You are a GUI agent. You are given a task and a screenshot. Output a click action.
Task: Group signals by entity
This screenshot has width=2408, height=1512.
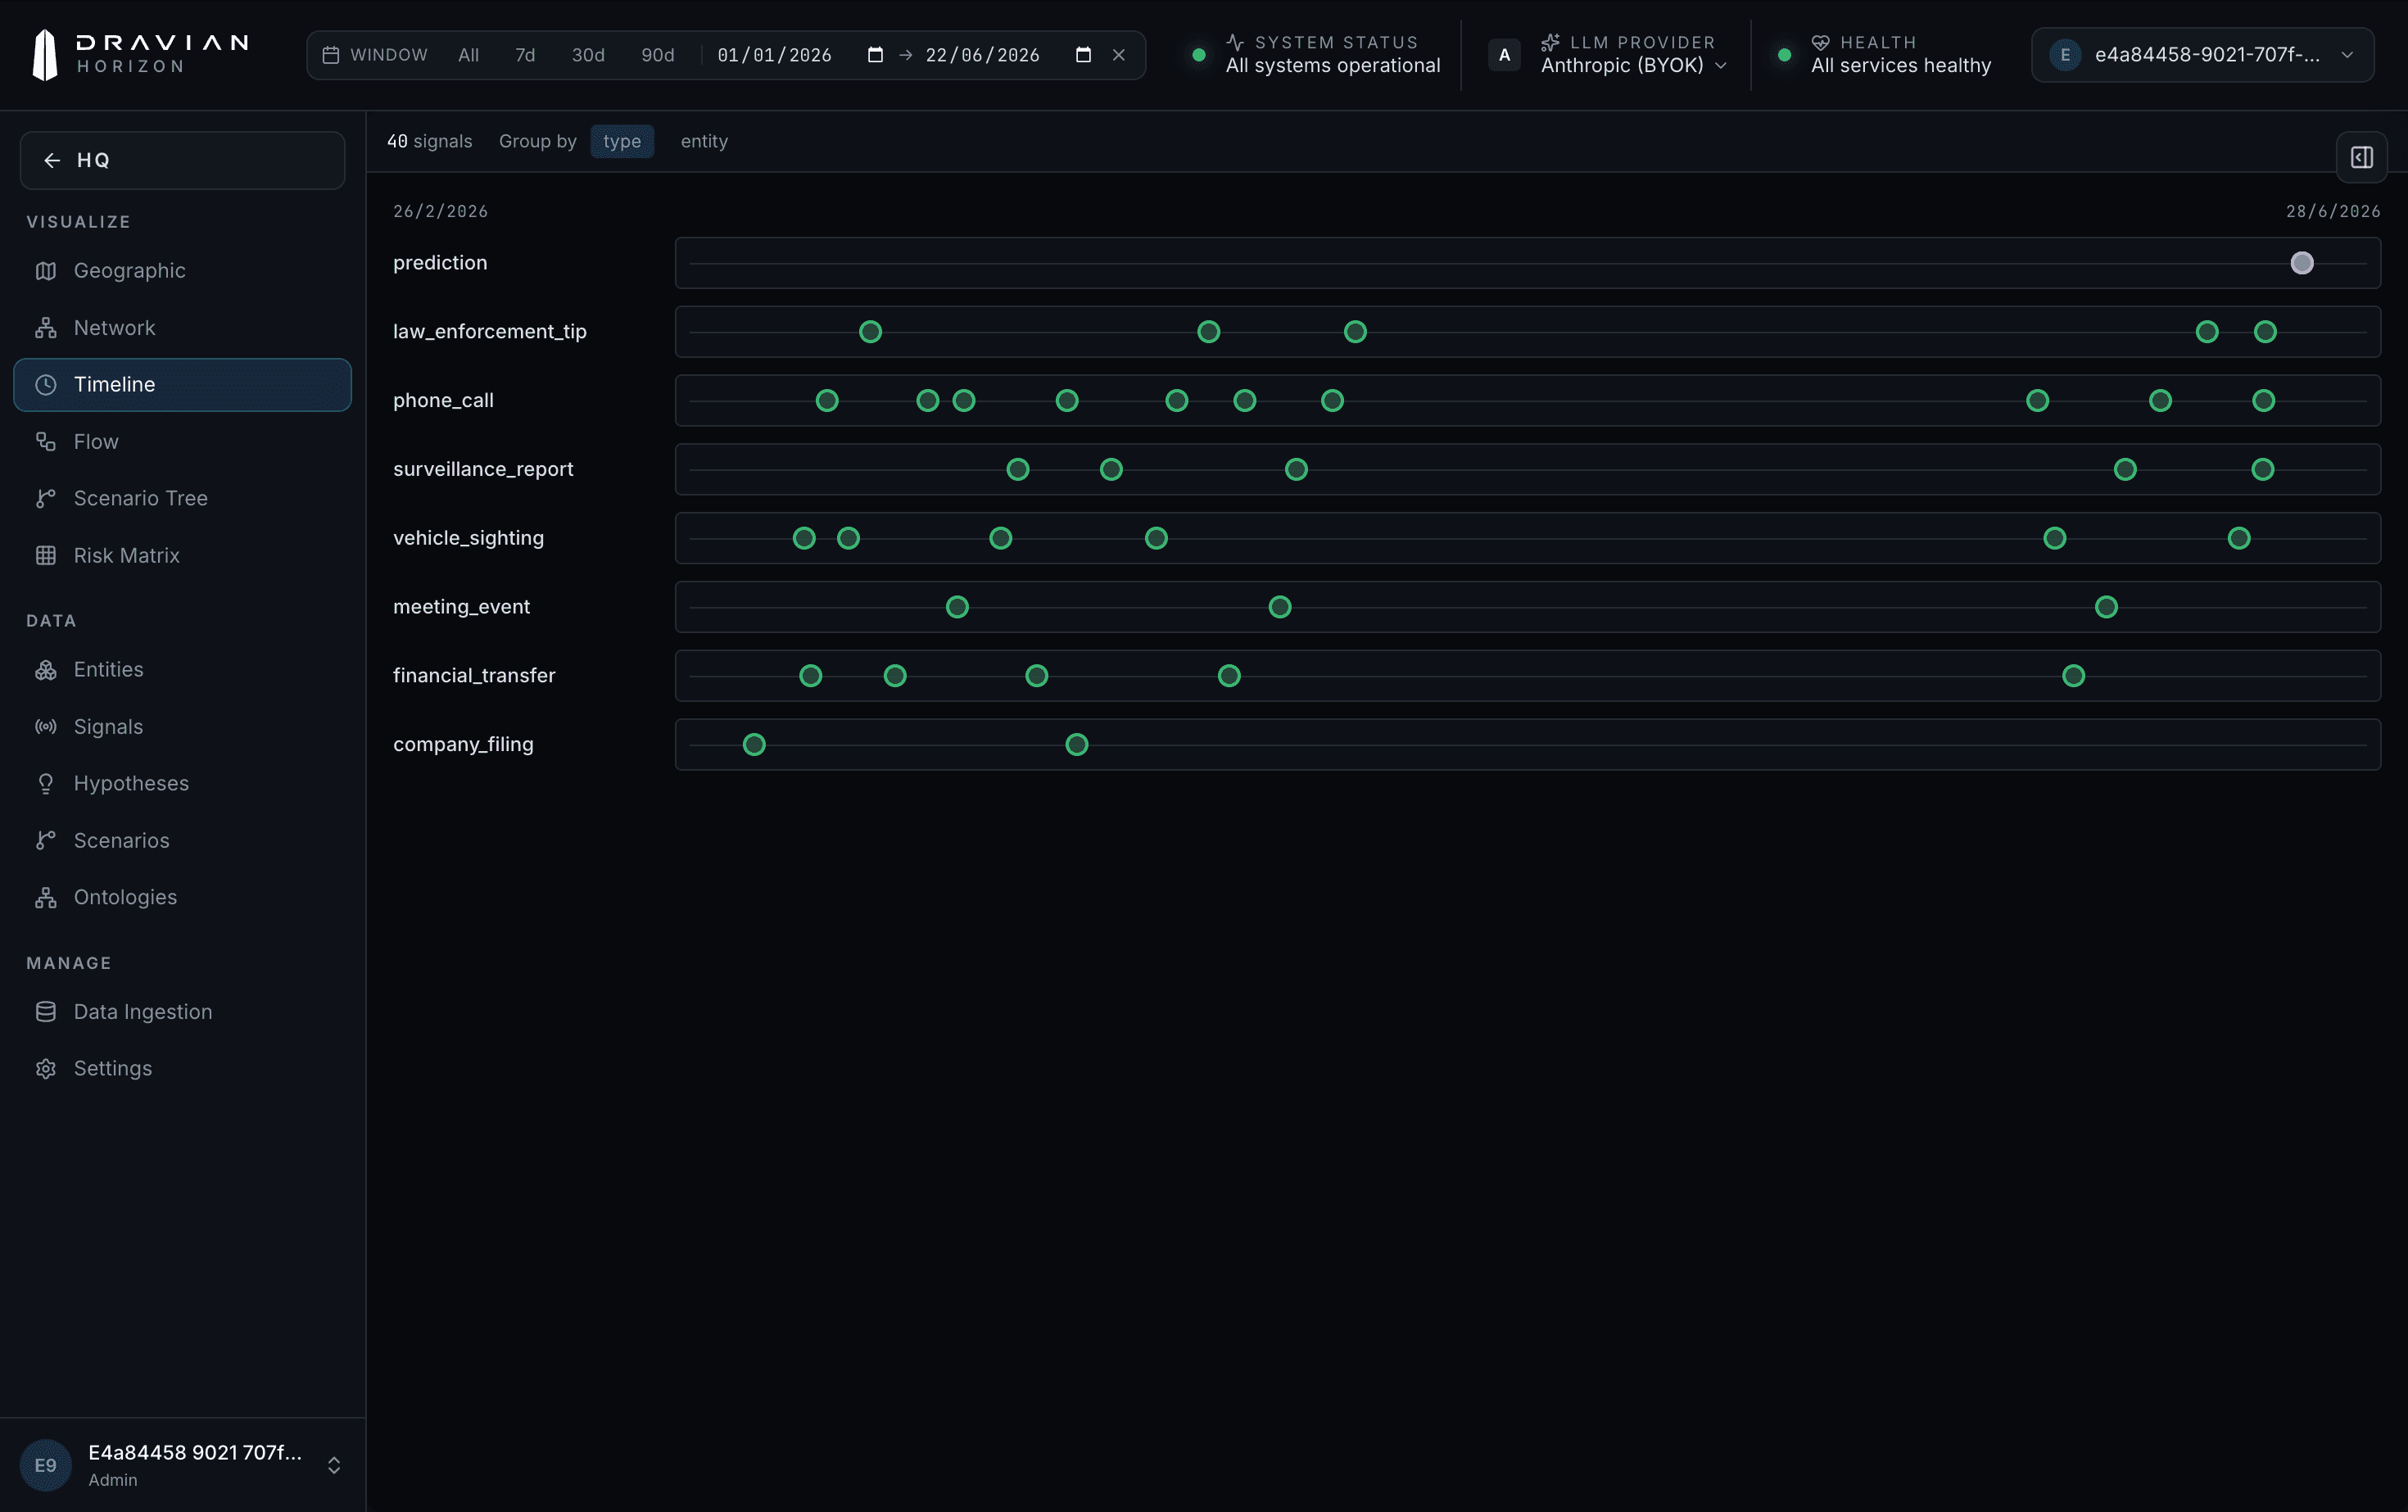704,141
